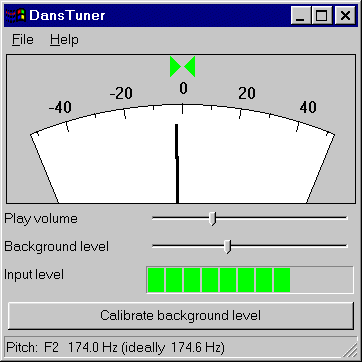Click the 40 label on the gauge
Screen dimensions: 362x362
click(x=308, y=107)
